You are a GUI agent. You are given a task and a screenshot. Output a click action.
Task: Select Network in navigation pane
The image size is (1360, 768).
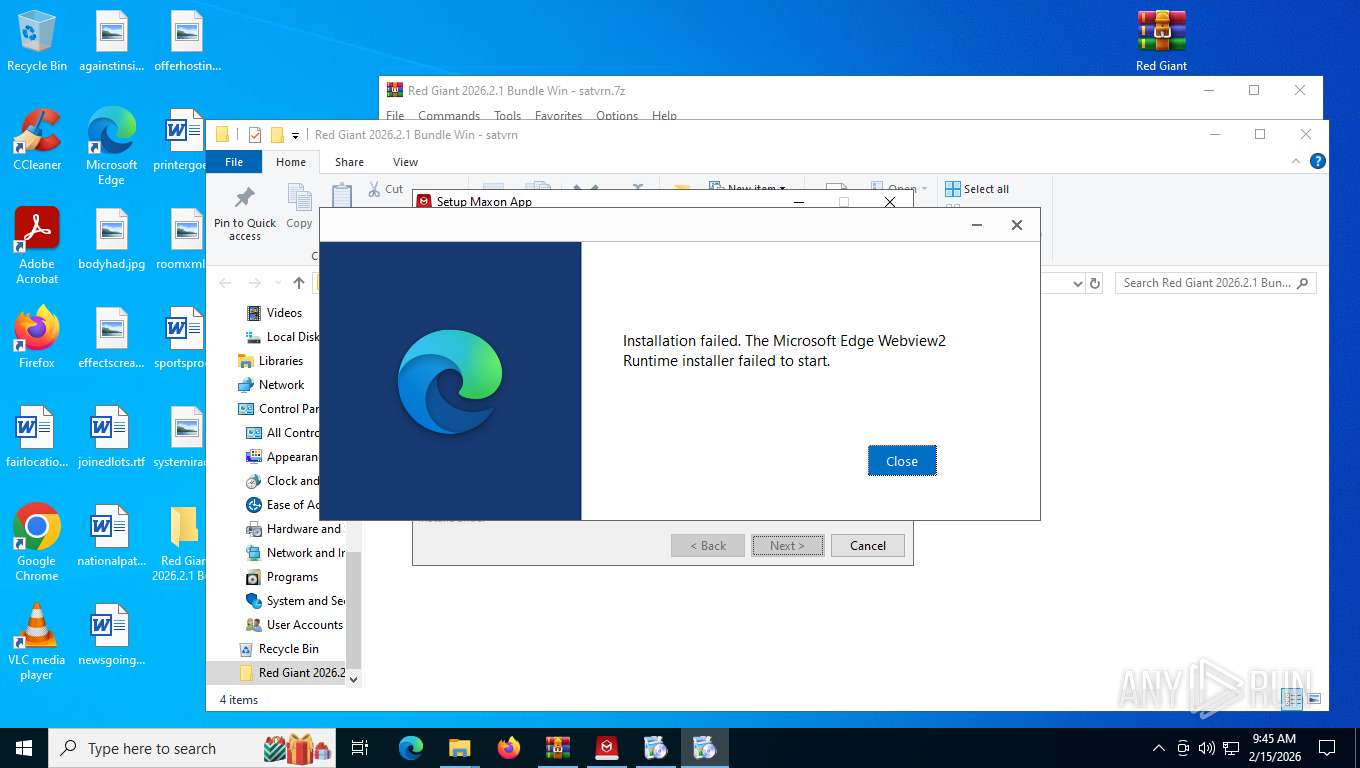point(281,385)
